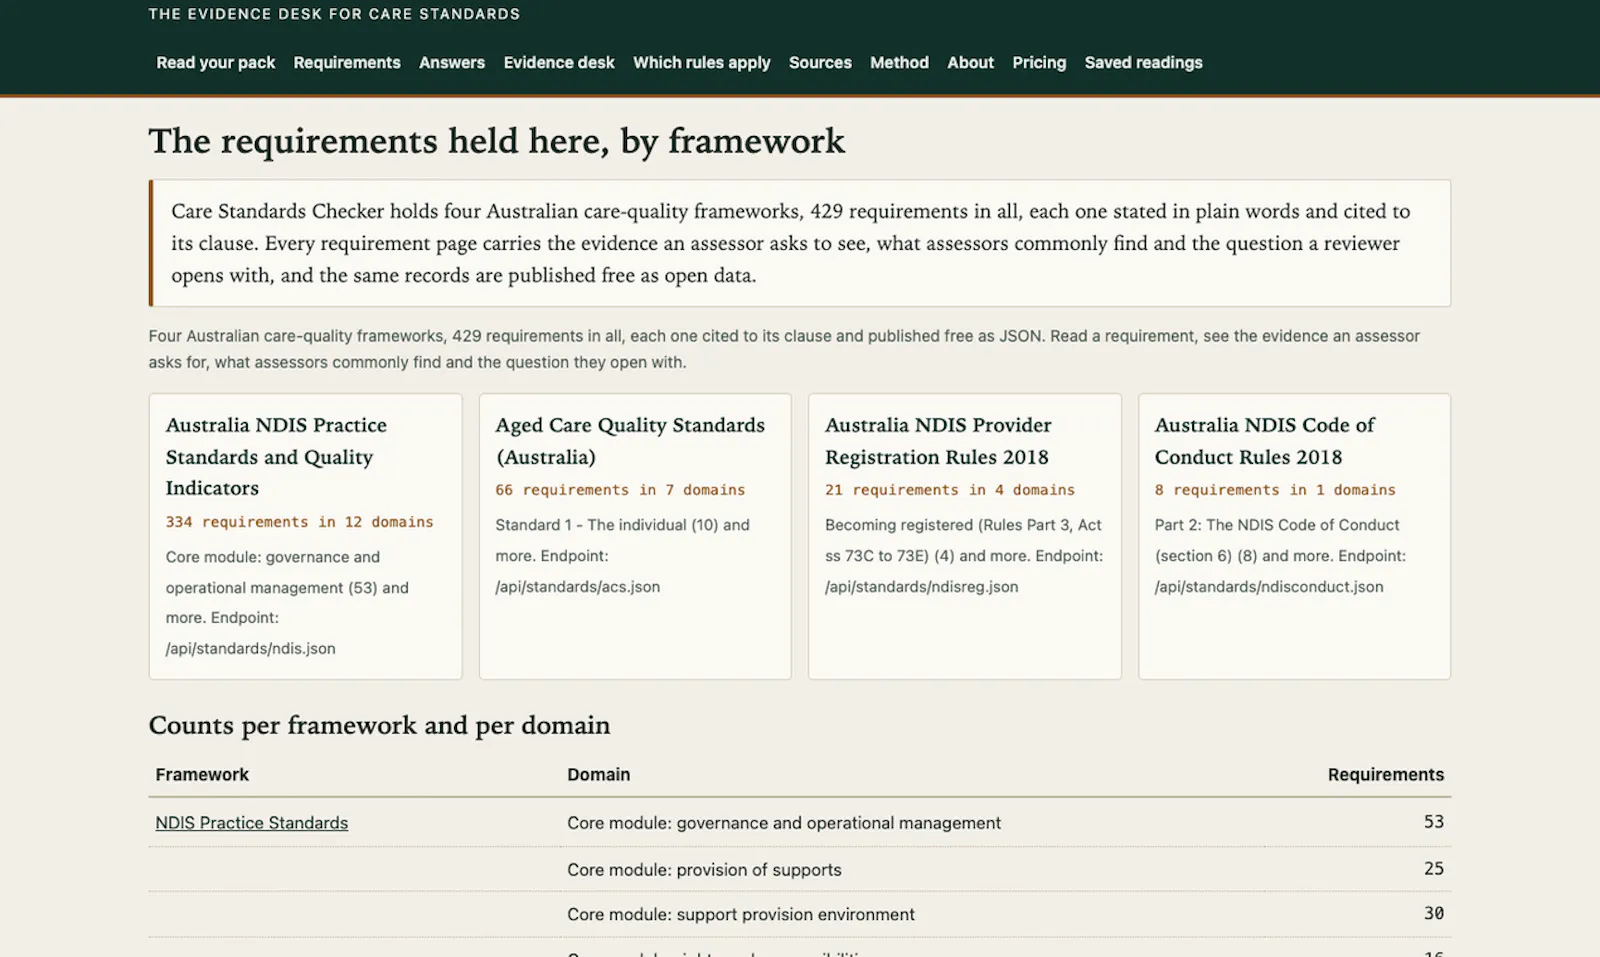Click the 'Counts per framework and per domain' heading

tap(379, 725)
